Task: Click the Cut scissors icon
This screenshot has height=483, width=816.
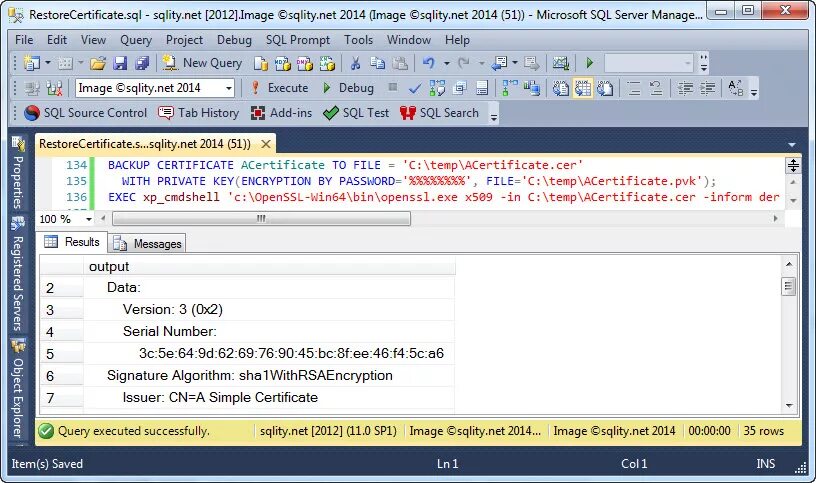Action: click(x=355, y=63)
